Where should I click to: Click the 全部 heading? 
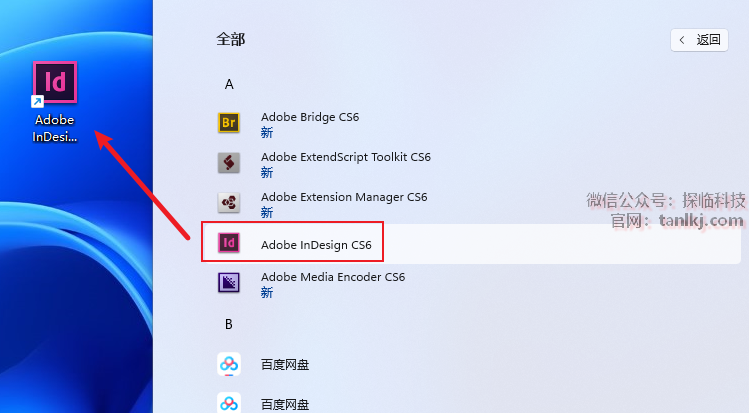click(230, 40)
